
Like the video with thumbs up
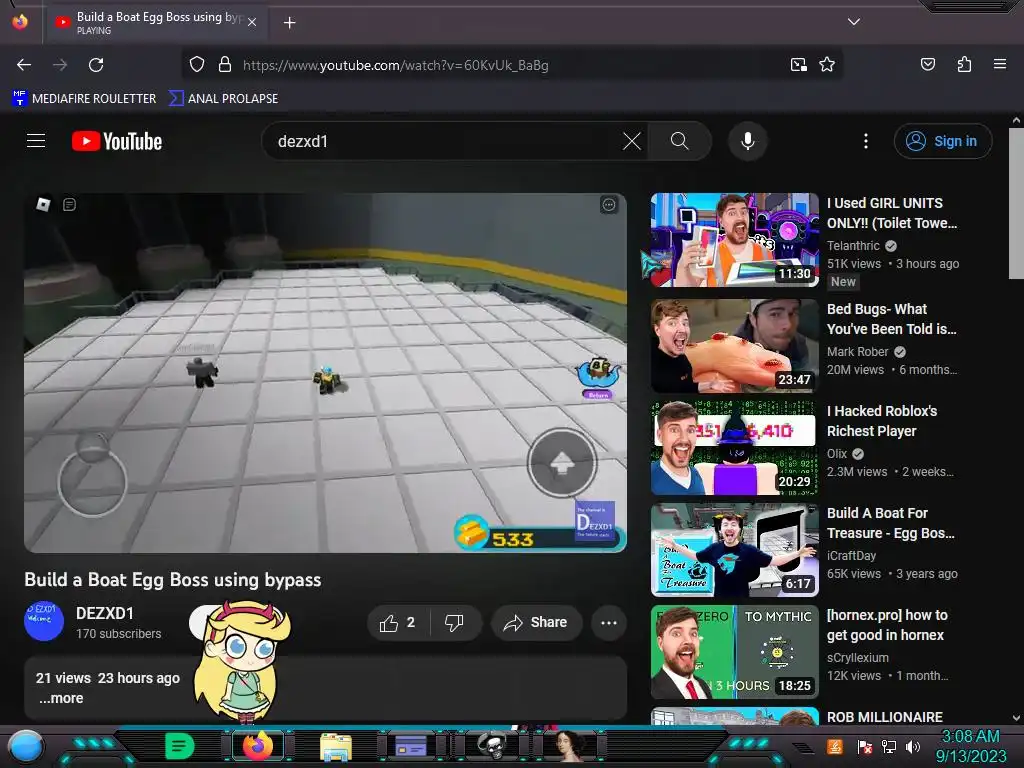click(x=398, y=623)
